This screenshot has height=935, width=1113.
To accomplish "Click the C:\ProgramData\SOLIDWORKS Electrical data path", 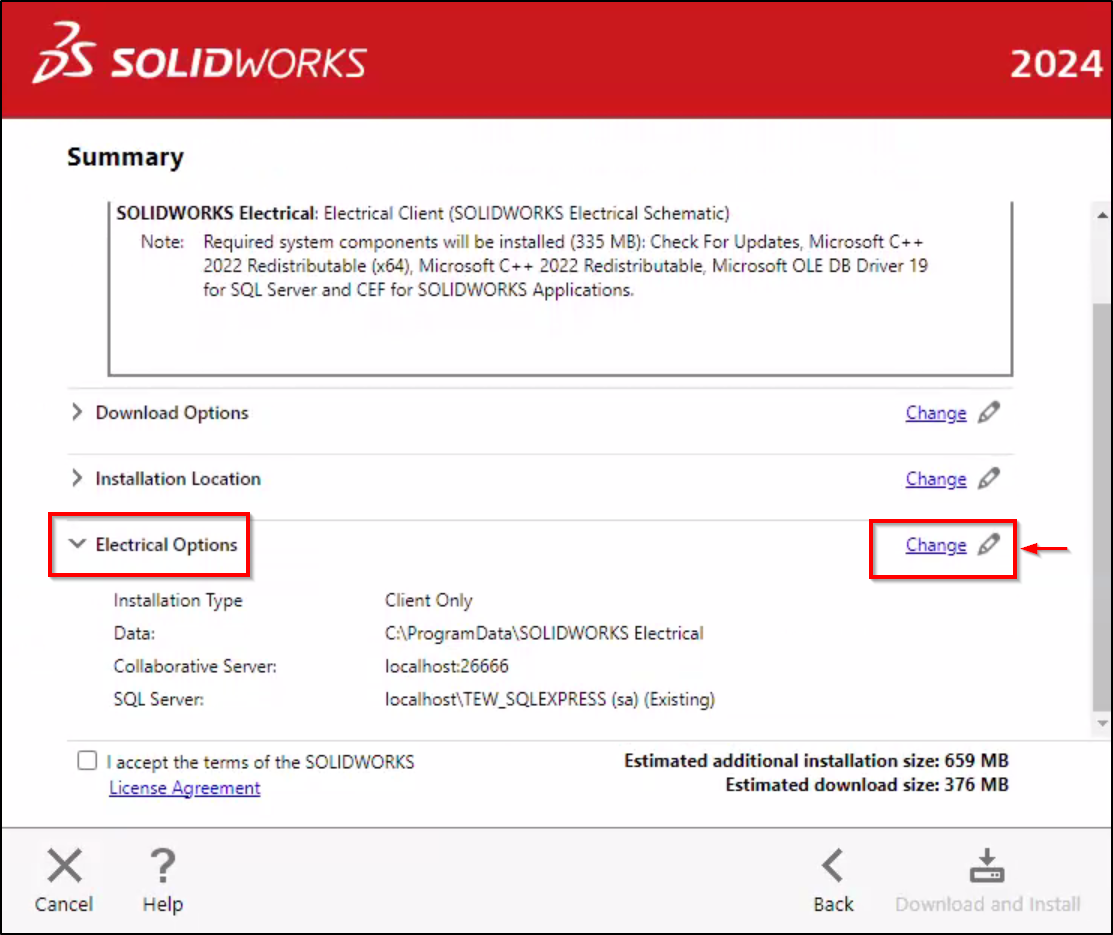I will click(544, 633).
